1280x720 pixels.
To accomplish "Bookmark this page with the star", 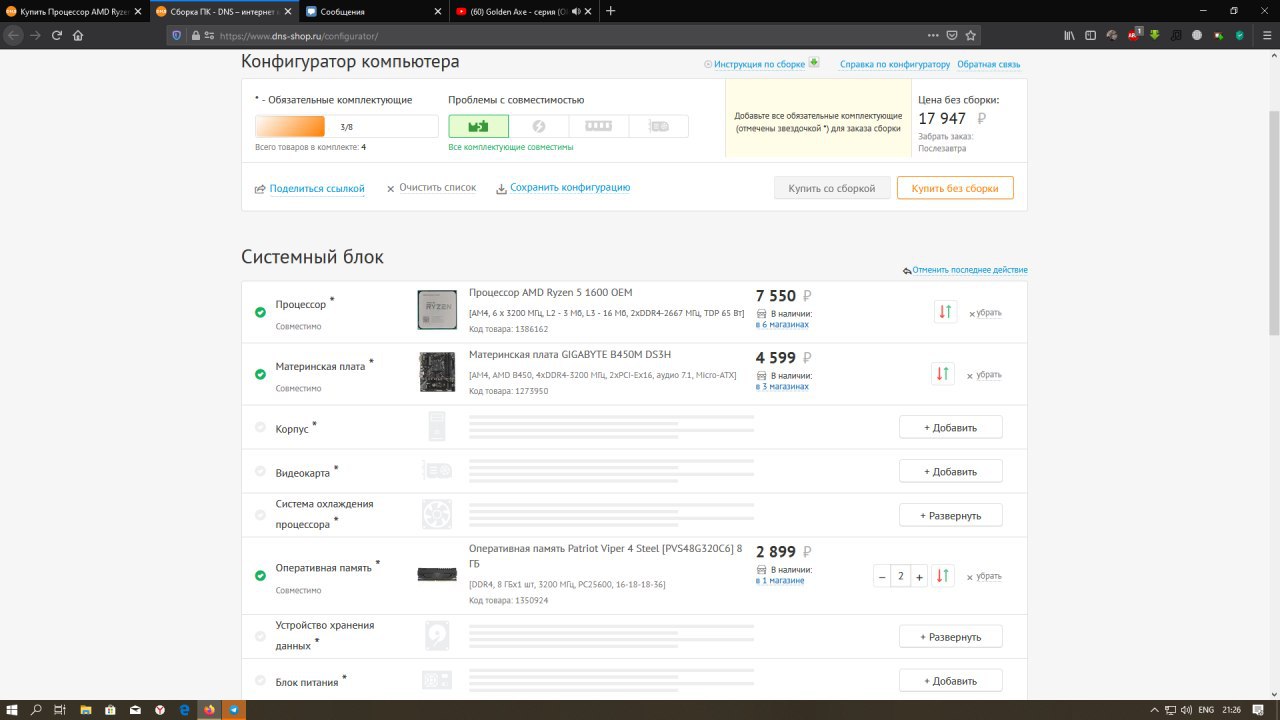I will coord(971,35).
